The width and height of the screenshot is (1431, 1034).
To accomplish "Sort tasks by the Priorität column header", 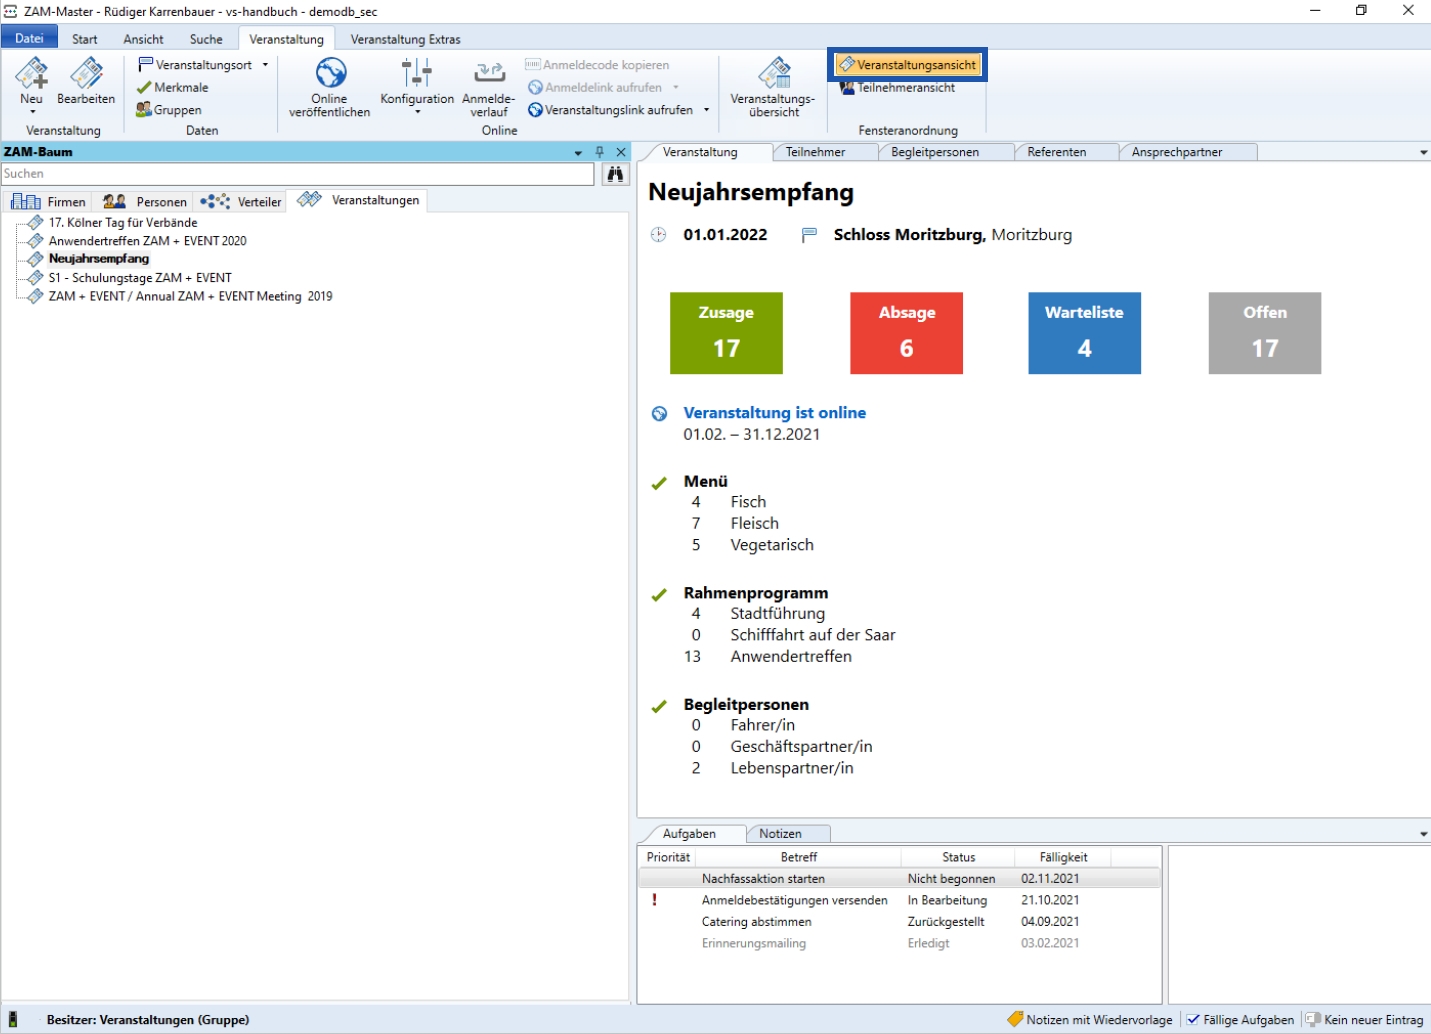I will (x=668, y=857).
